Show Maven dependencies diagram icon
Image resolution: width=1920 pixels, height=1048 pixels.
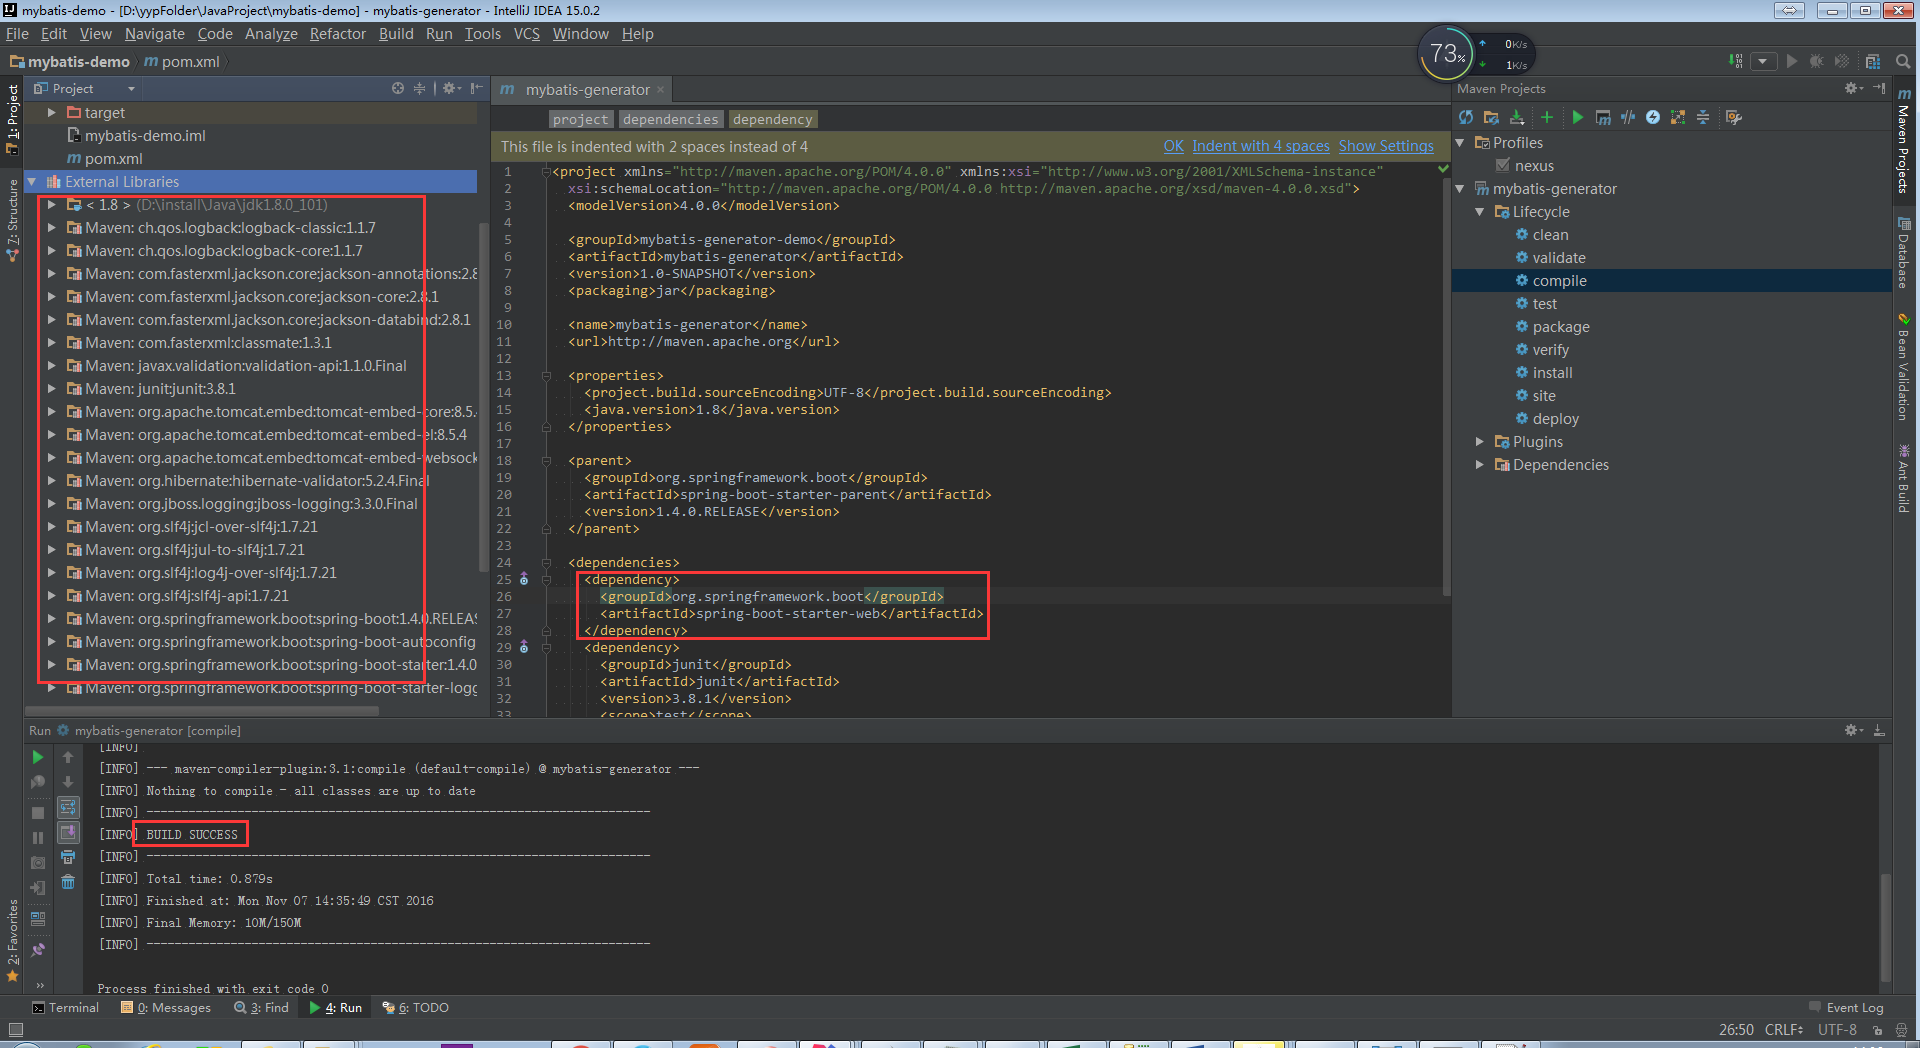[1678, 118]
